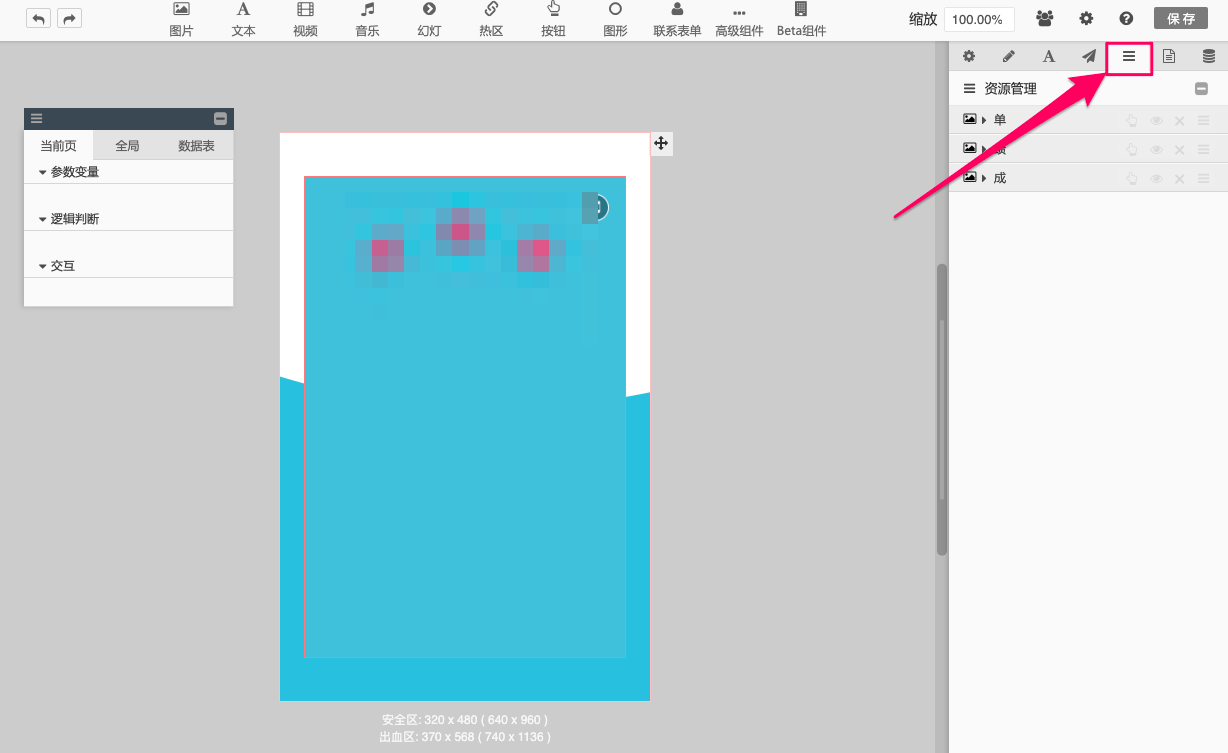Open the 联系表单 contact form component
The image size is (1228, 753).
pyautogui.click(x=677, y=19)
